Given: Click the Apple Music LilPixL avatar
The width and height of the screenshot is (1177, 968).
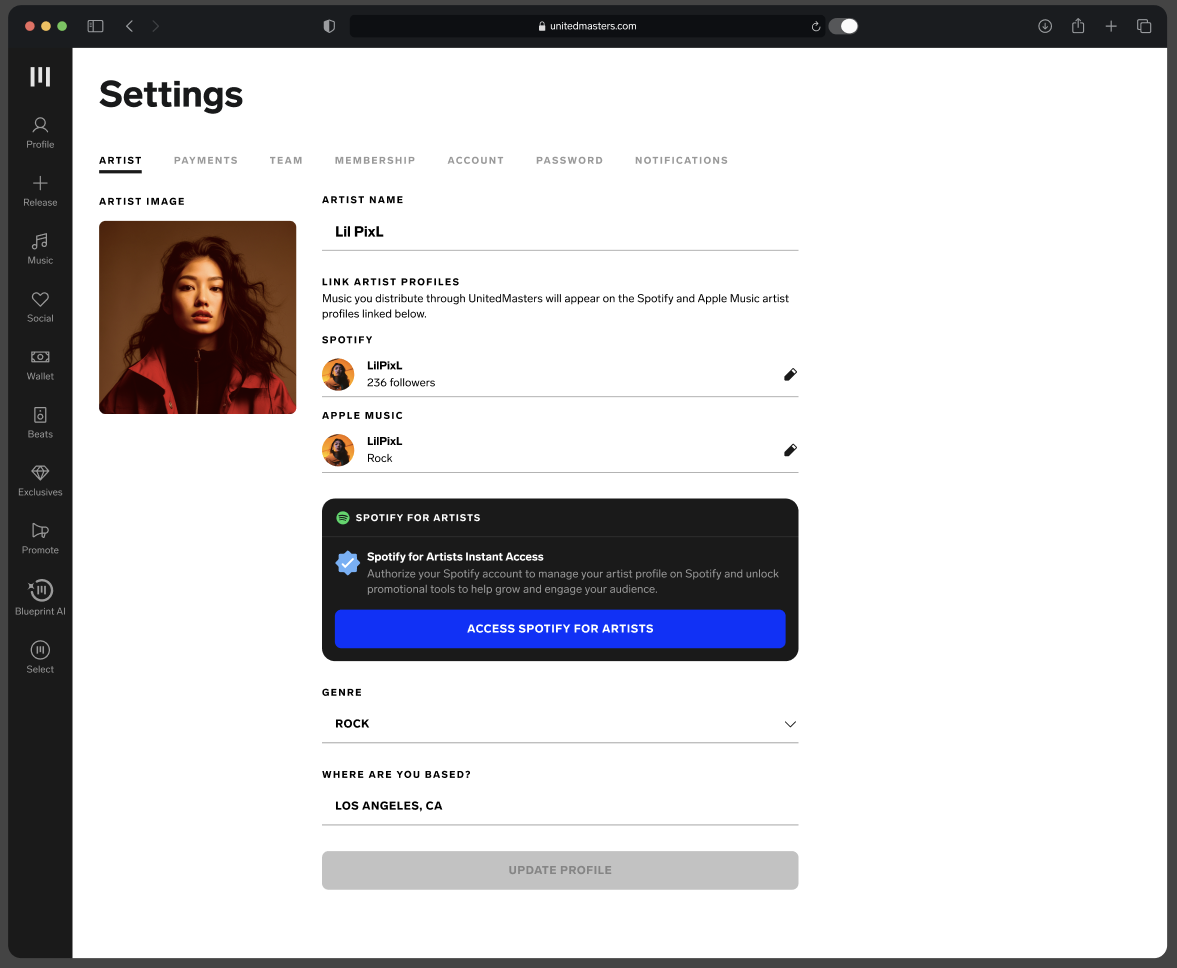Looking at the screenshot, I should tap(338, 450).
